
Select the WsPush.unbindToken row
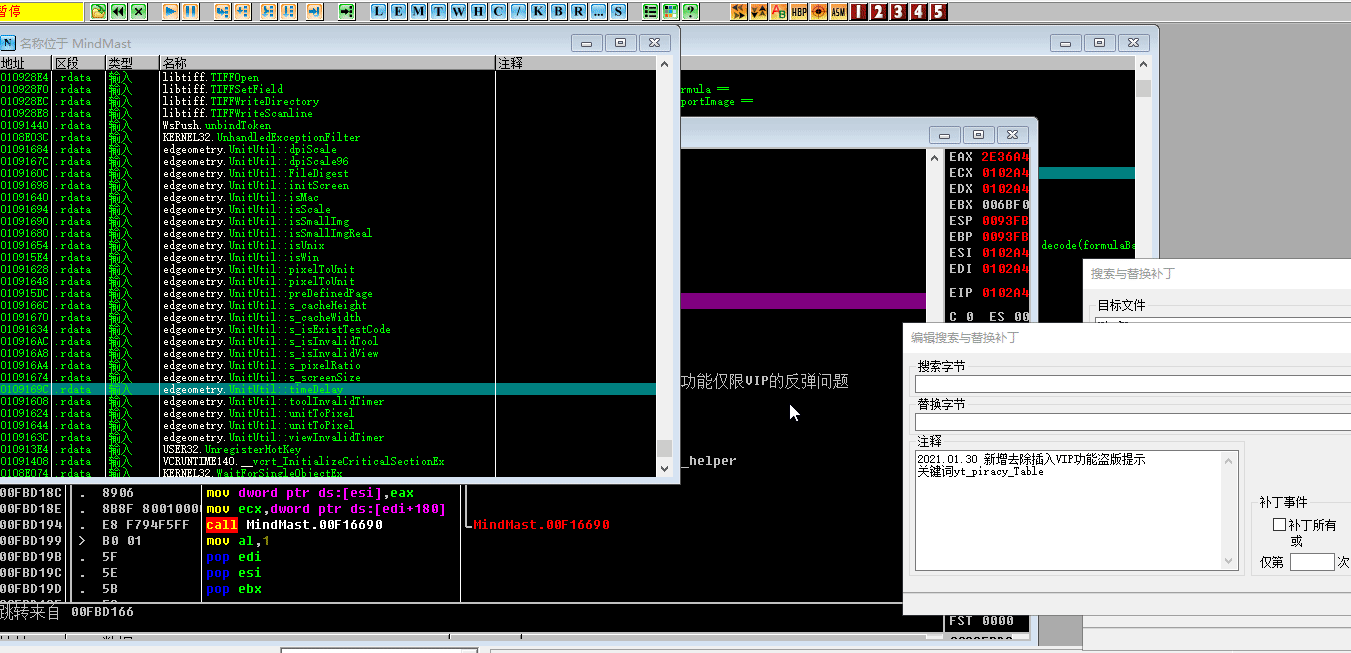point(328,125)
